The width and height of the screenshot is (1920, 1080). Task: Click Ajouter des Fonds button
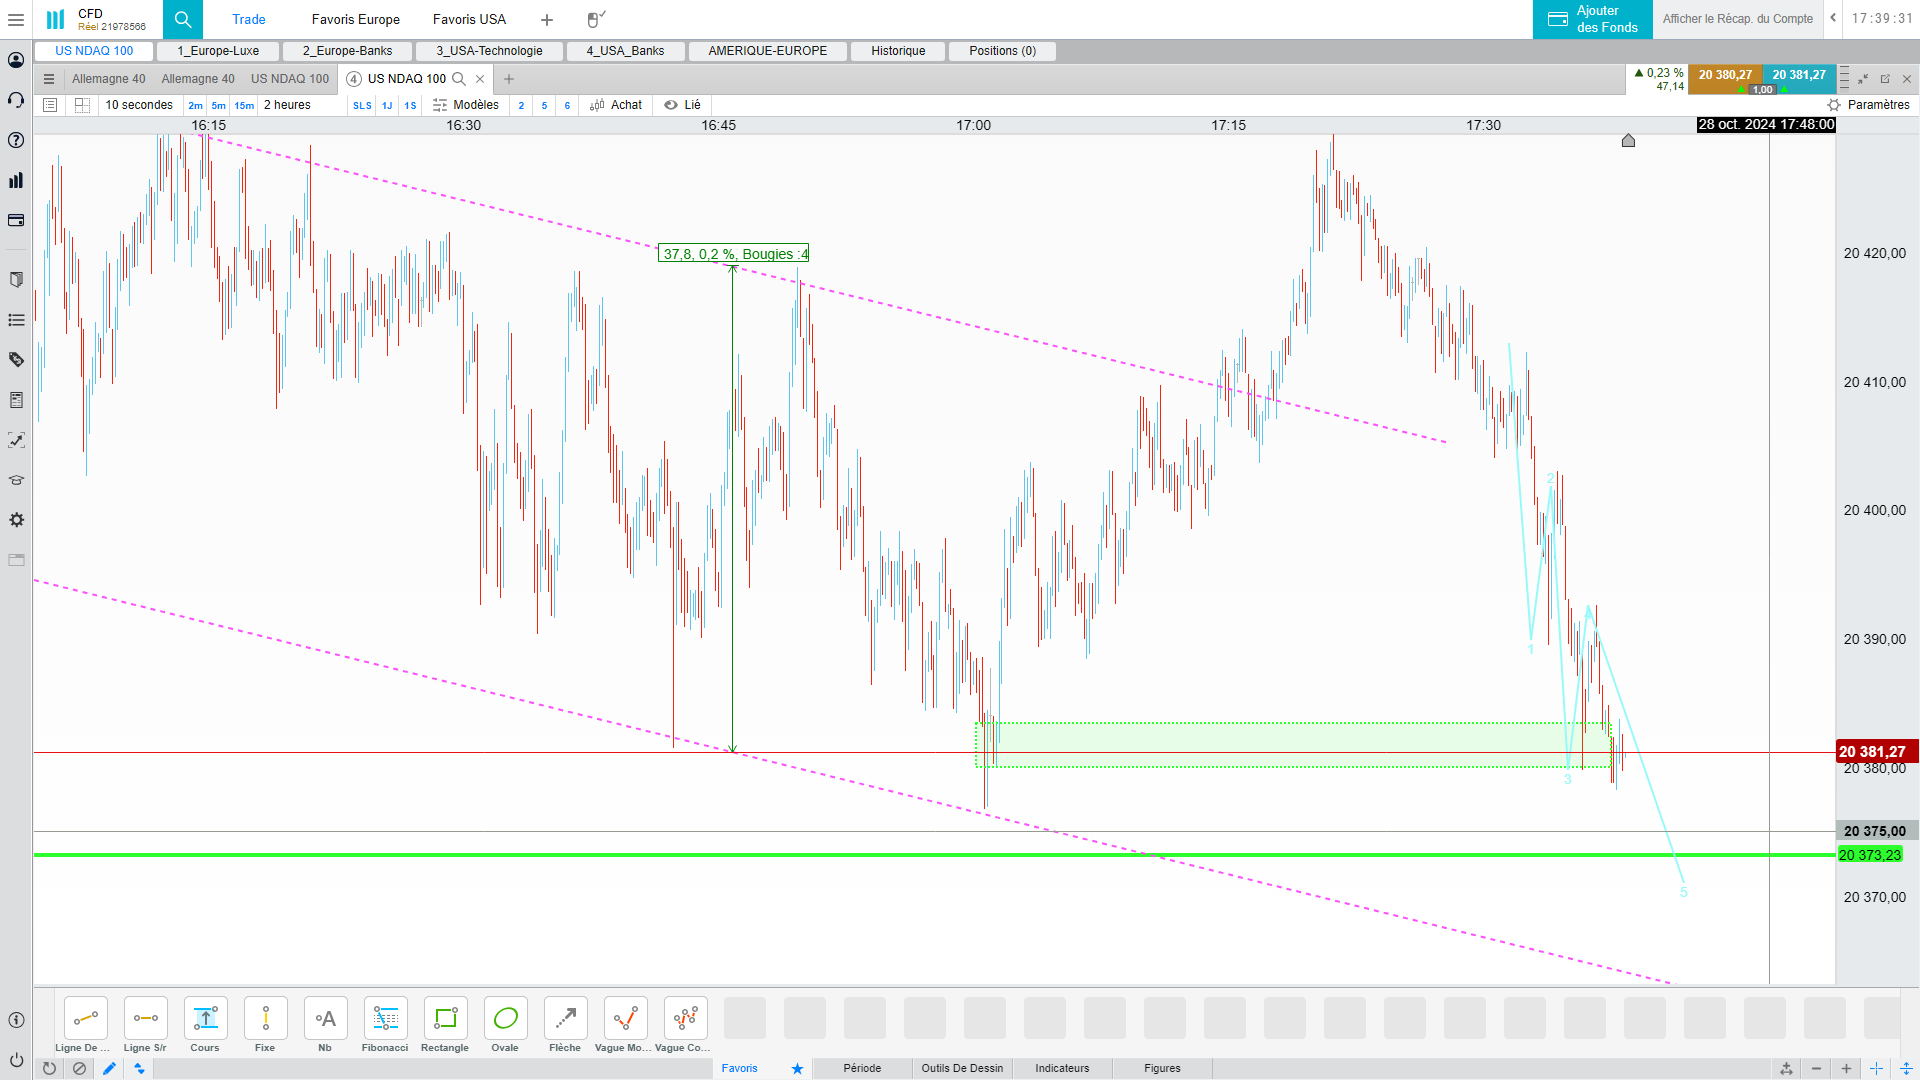coord(1592,19)
